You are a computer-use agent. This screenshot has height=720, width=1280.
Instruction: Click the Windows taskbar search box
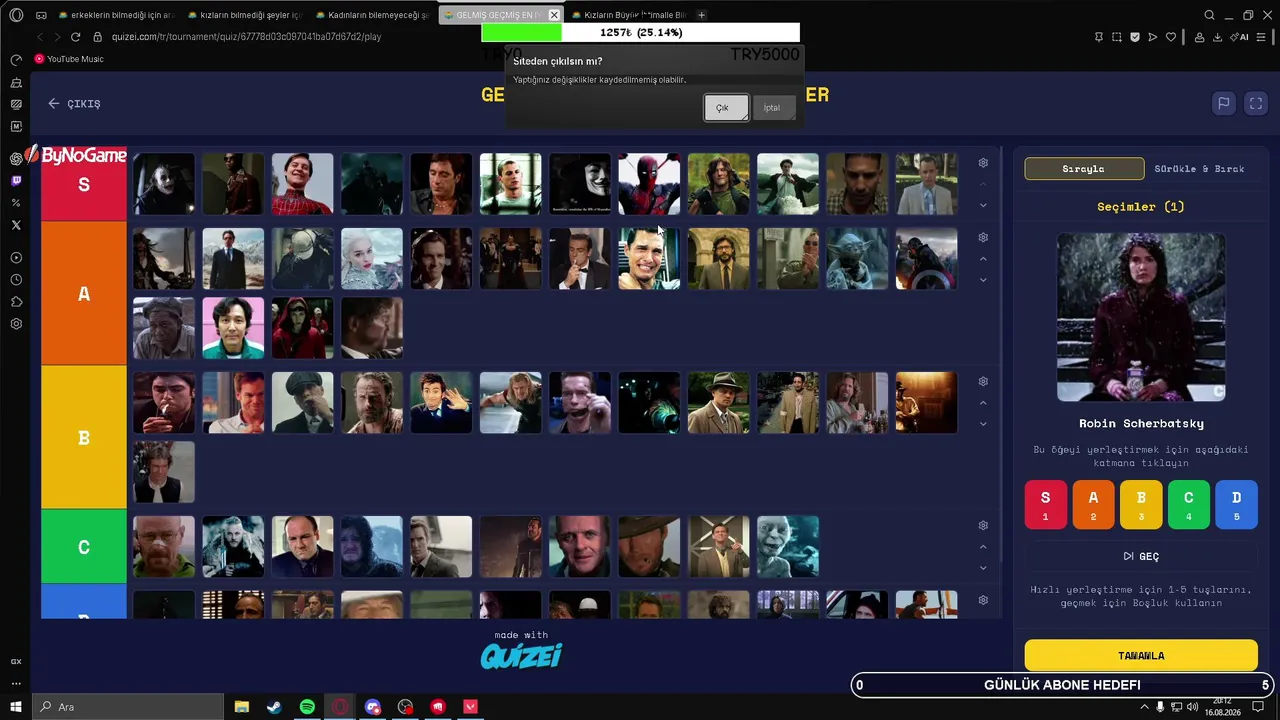point(130,707)
